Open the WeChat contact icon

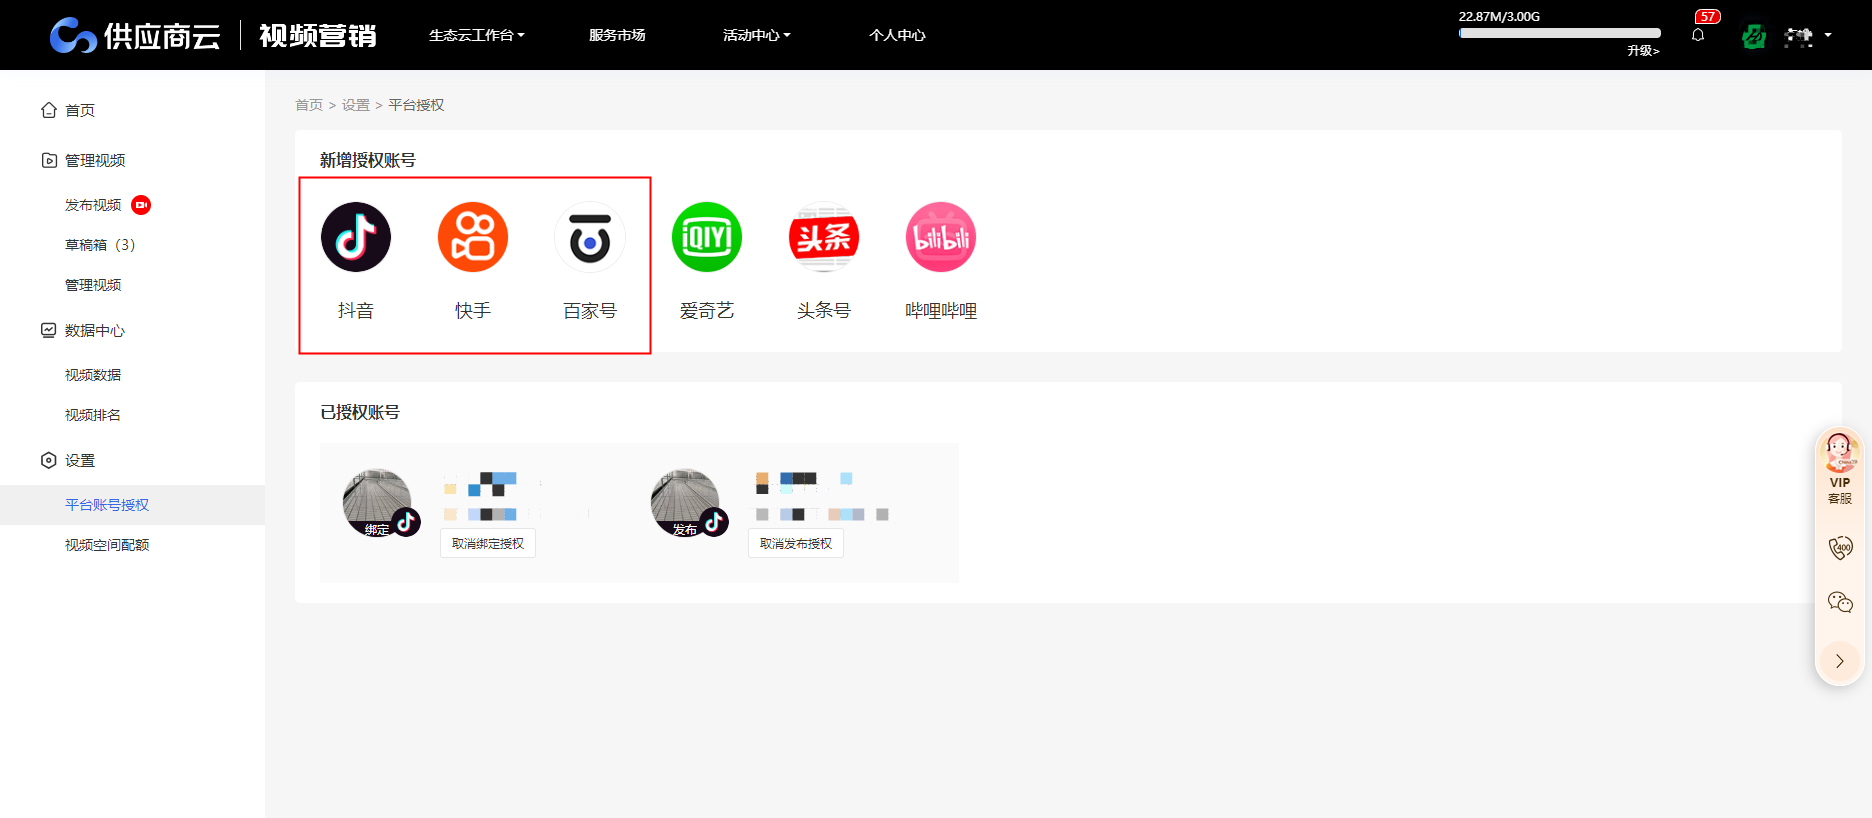(1840, 602)
